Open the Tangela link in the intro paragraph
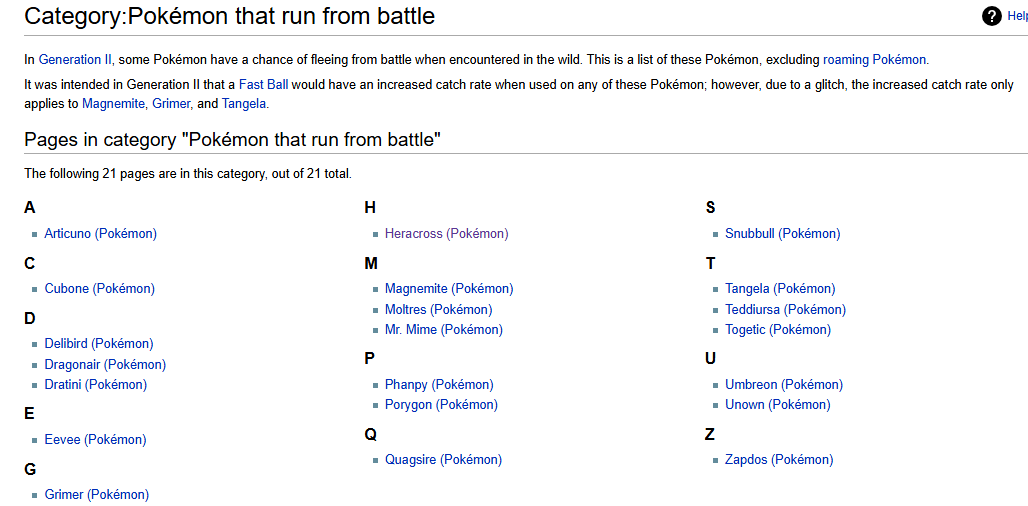This screenshot has width=1028, height=506. (244, 104)
